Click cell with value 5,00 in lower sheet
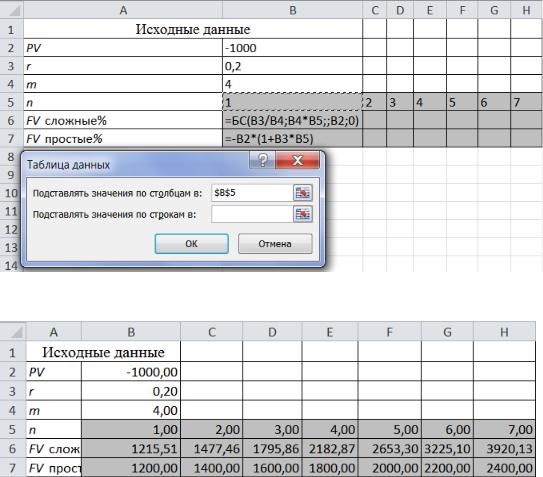Viewport: 543px width, 477px height. 390,430
